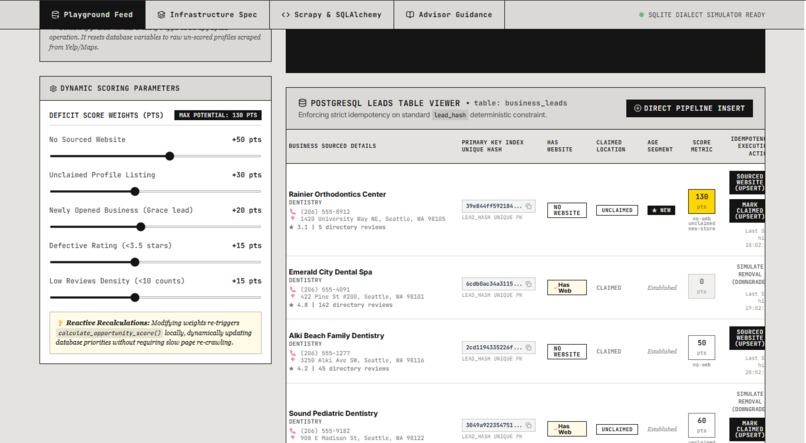The width and height of the screenshot is (806, 443).
Task: Adjust the No Sourced Website weight slider
Action: pyautogui.click(x=155, y=156)
